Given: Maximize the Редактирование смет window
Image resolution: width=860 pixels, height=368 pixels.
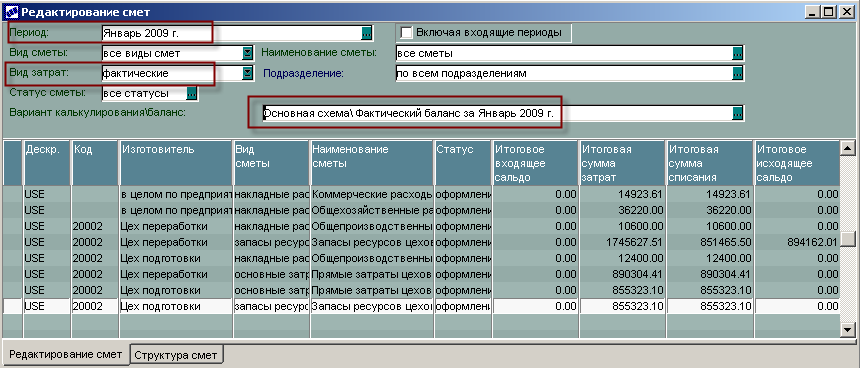Looking at the screenshot, I should point(829,12).
